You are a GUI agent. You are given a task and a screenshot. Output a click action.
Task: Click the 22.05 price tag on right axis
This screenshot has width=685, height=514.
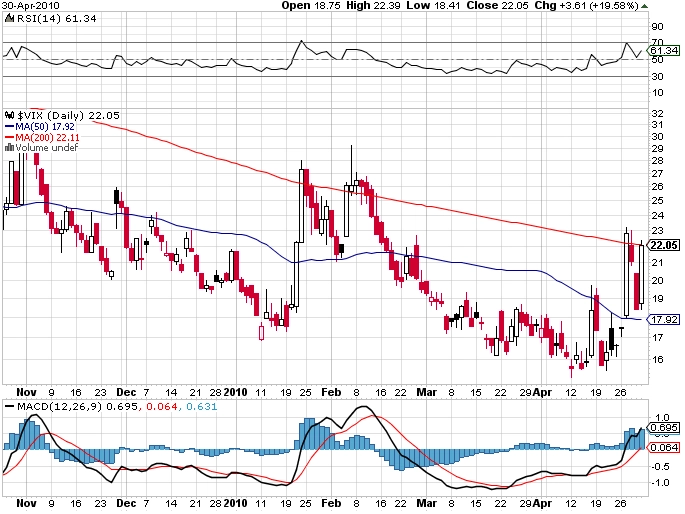(x=664, y=245)
